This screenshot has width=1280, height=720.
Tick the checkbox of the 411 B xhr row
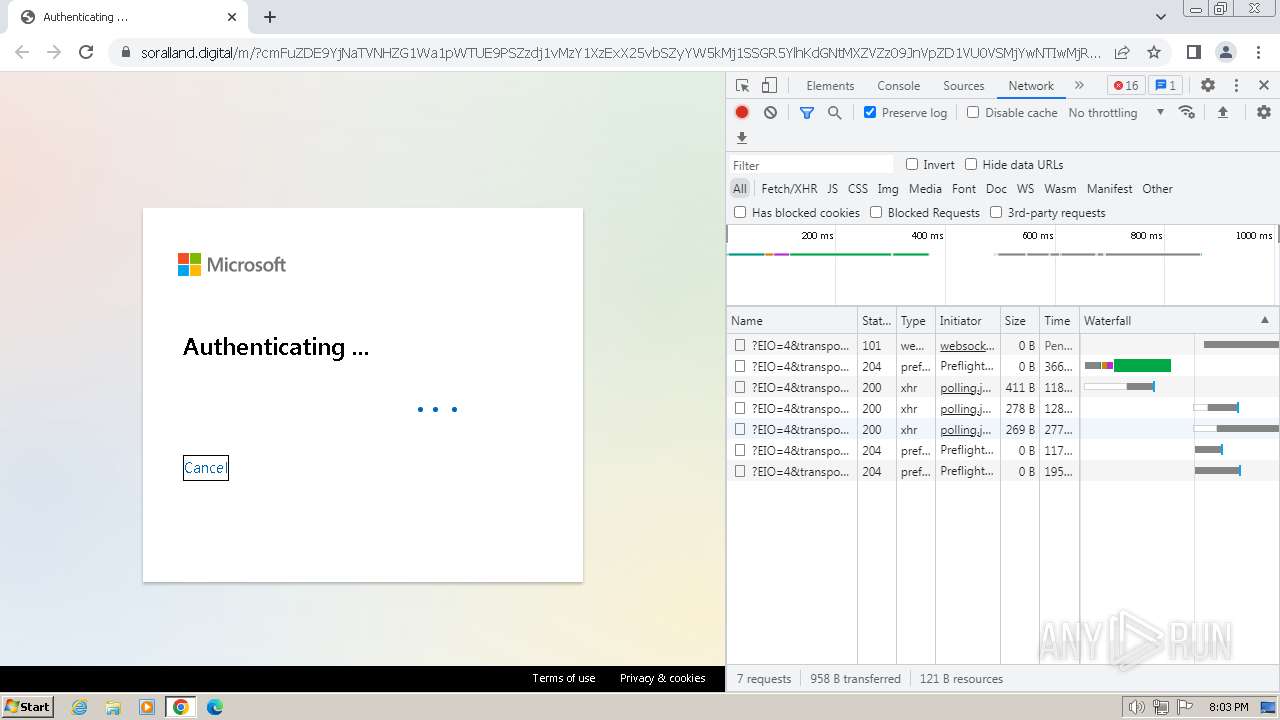tap(740, 387)
